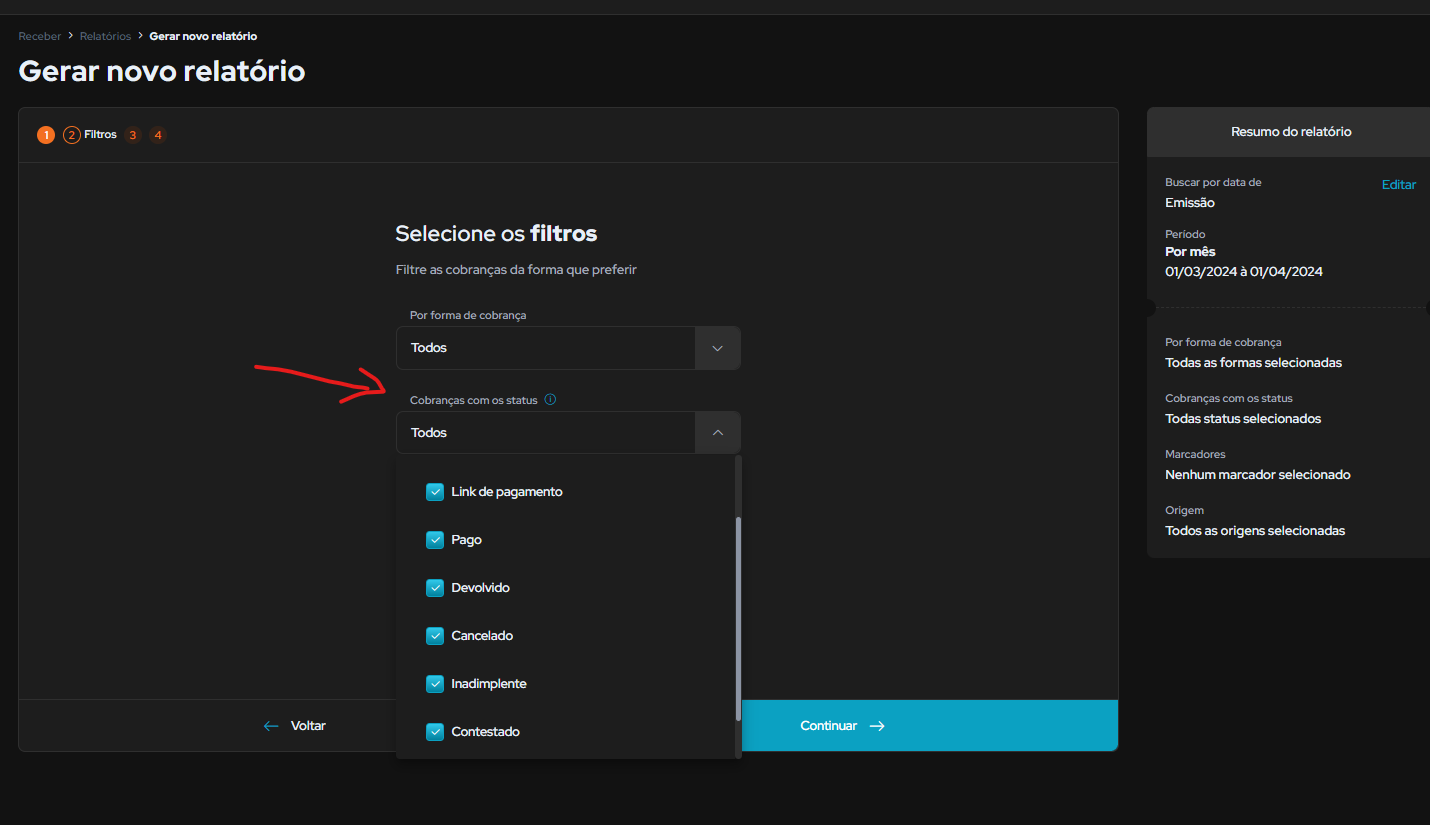Collapse the status dropdown using its up chevron
Viewport: 1430px width, 825px height.
tap(717, 433)
